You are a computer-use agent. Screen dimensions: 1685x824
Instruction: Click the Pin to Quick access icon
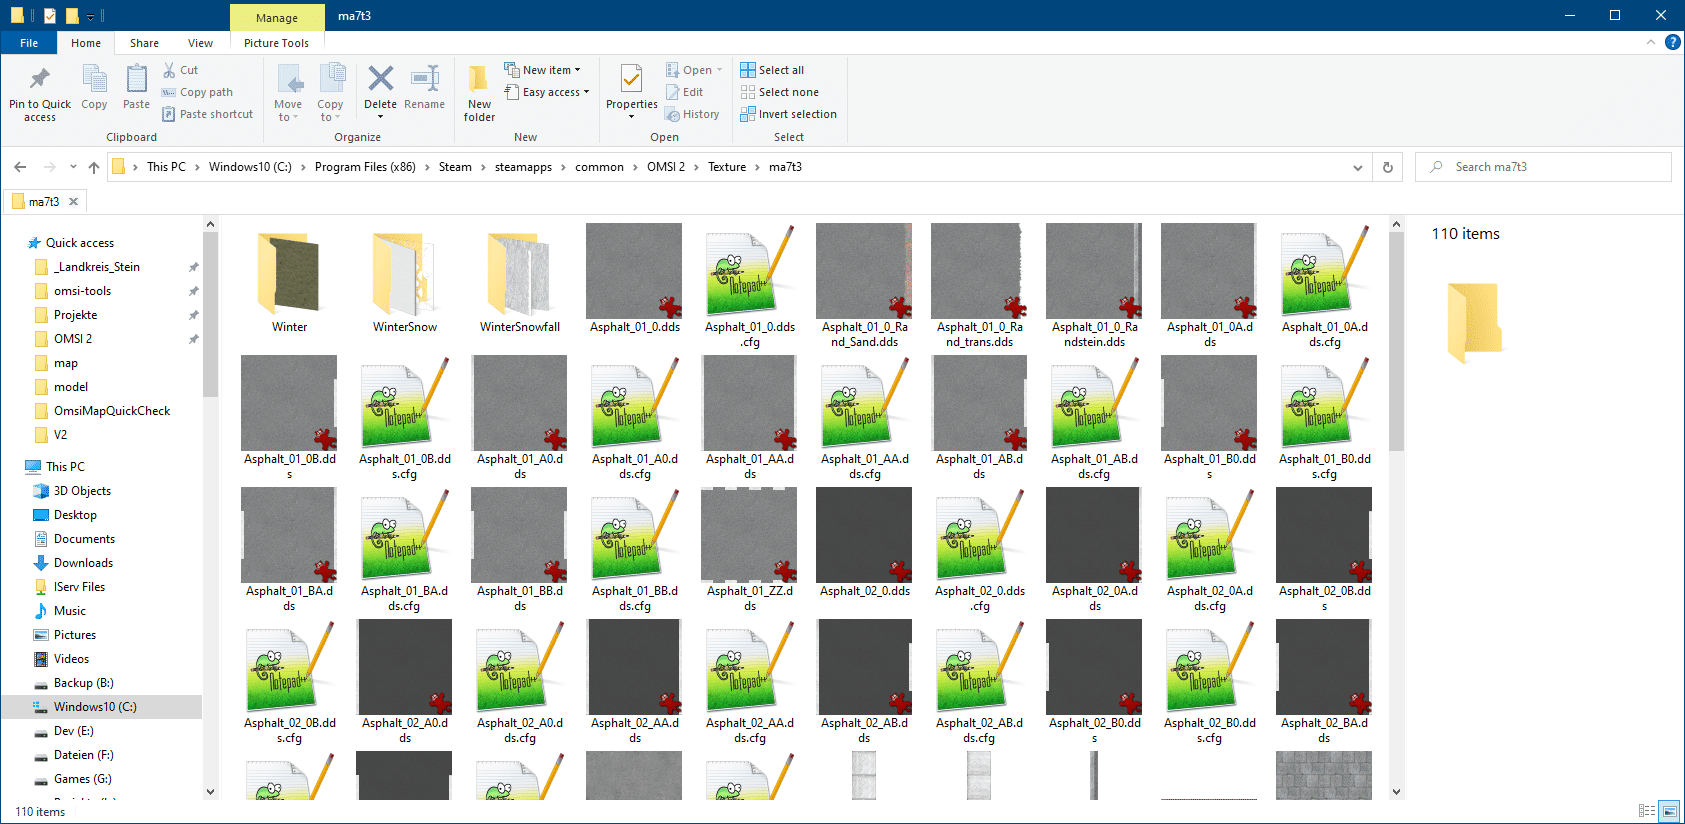[x=40, y=80]
